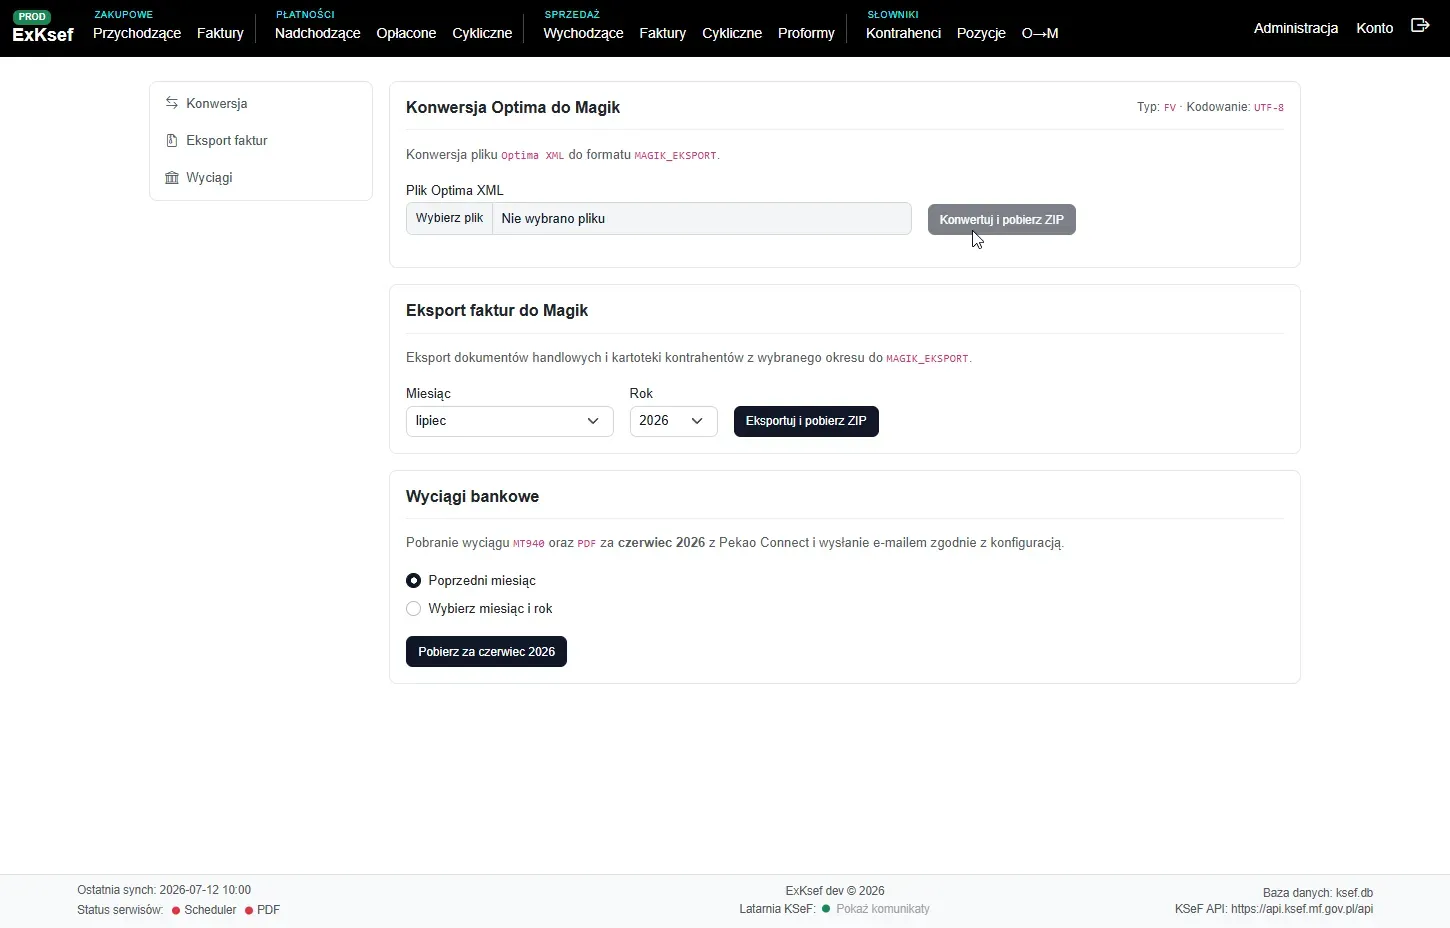Click Konwertuj i pobierz ZIP

(1002, 220)
